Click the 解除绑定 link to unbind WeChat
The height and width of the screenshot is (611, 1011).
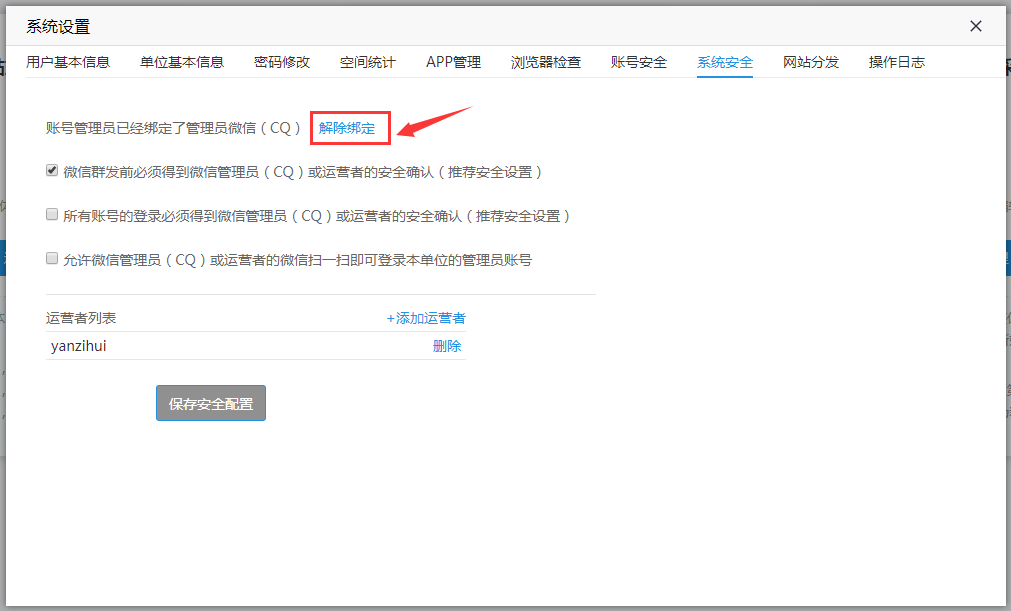pyautogui.click(x=347, y=128)
